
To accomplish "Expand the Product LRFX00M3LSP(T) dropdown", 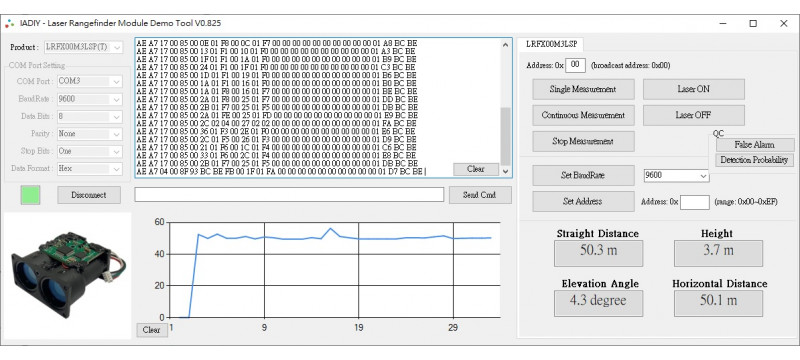I will (x=117, y=47).
